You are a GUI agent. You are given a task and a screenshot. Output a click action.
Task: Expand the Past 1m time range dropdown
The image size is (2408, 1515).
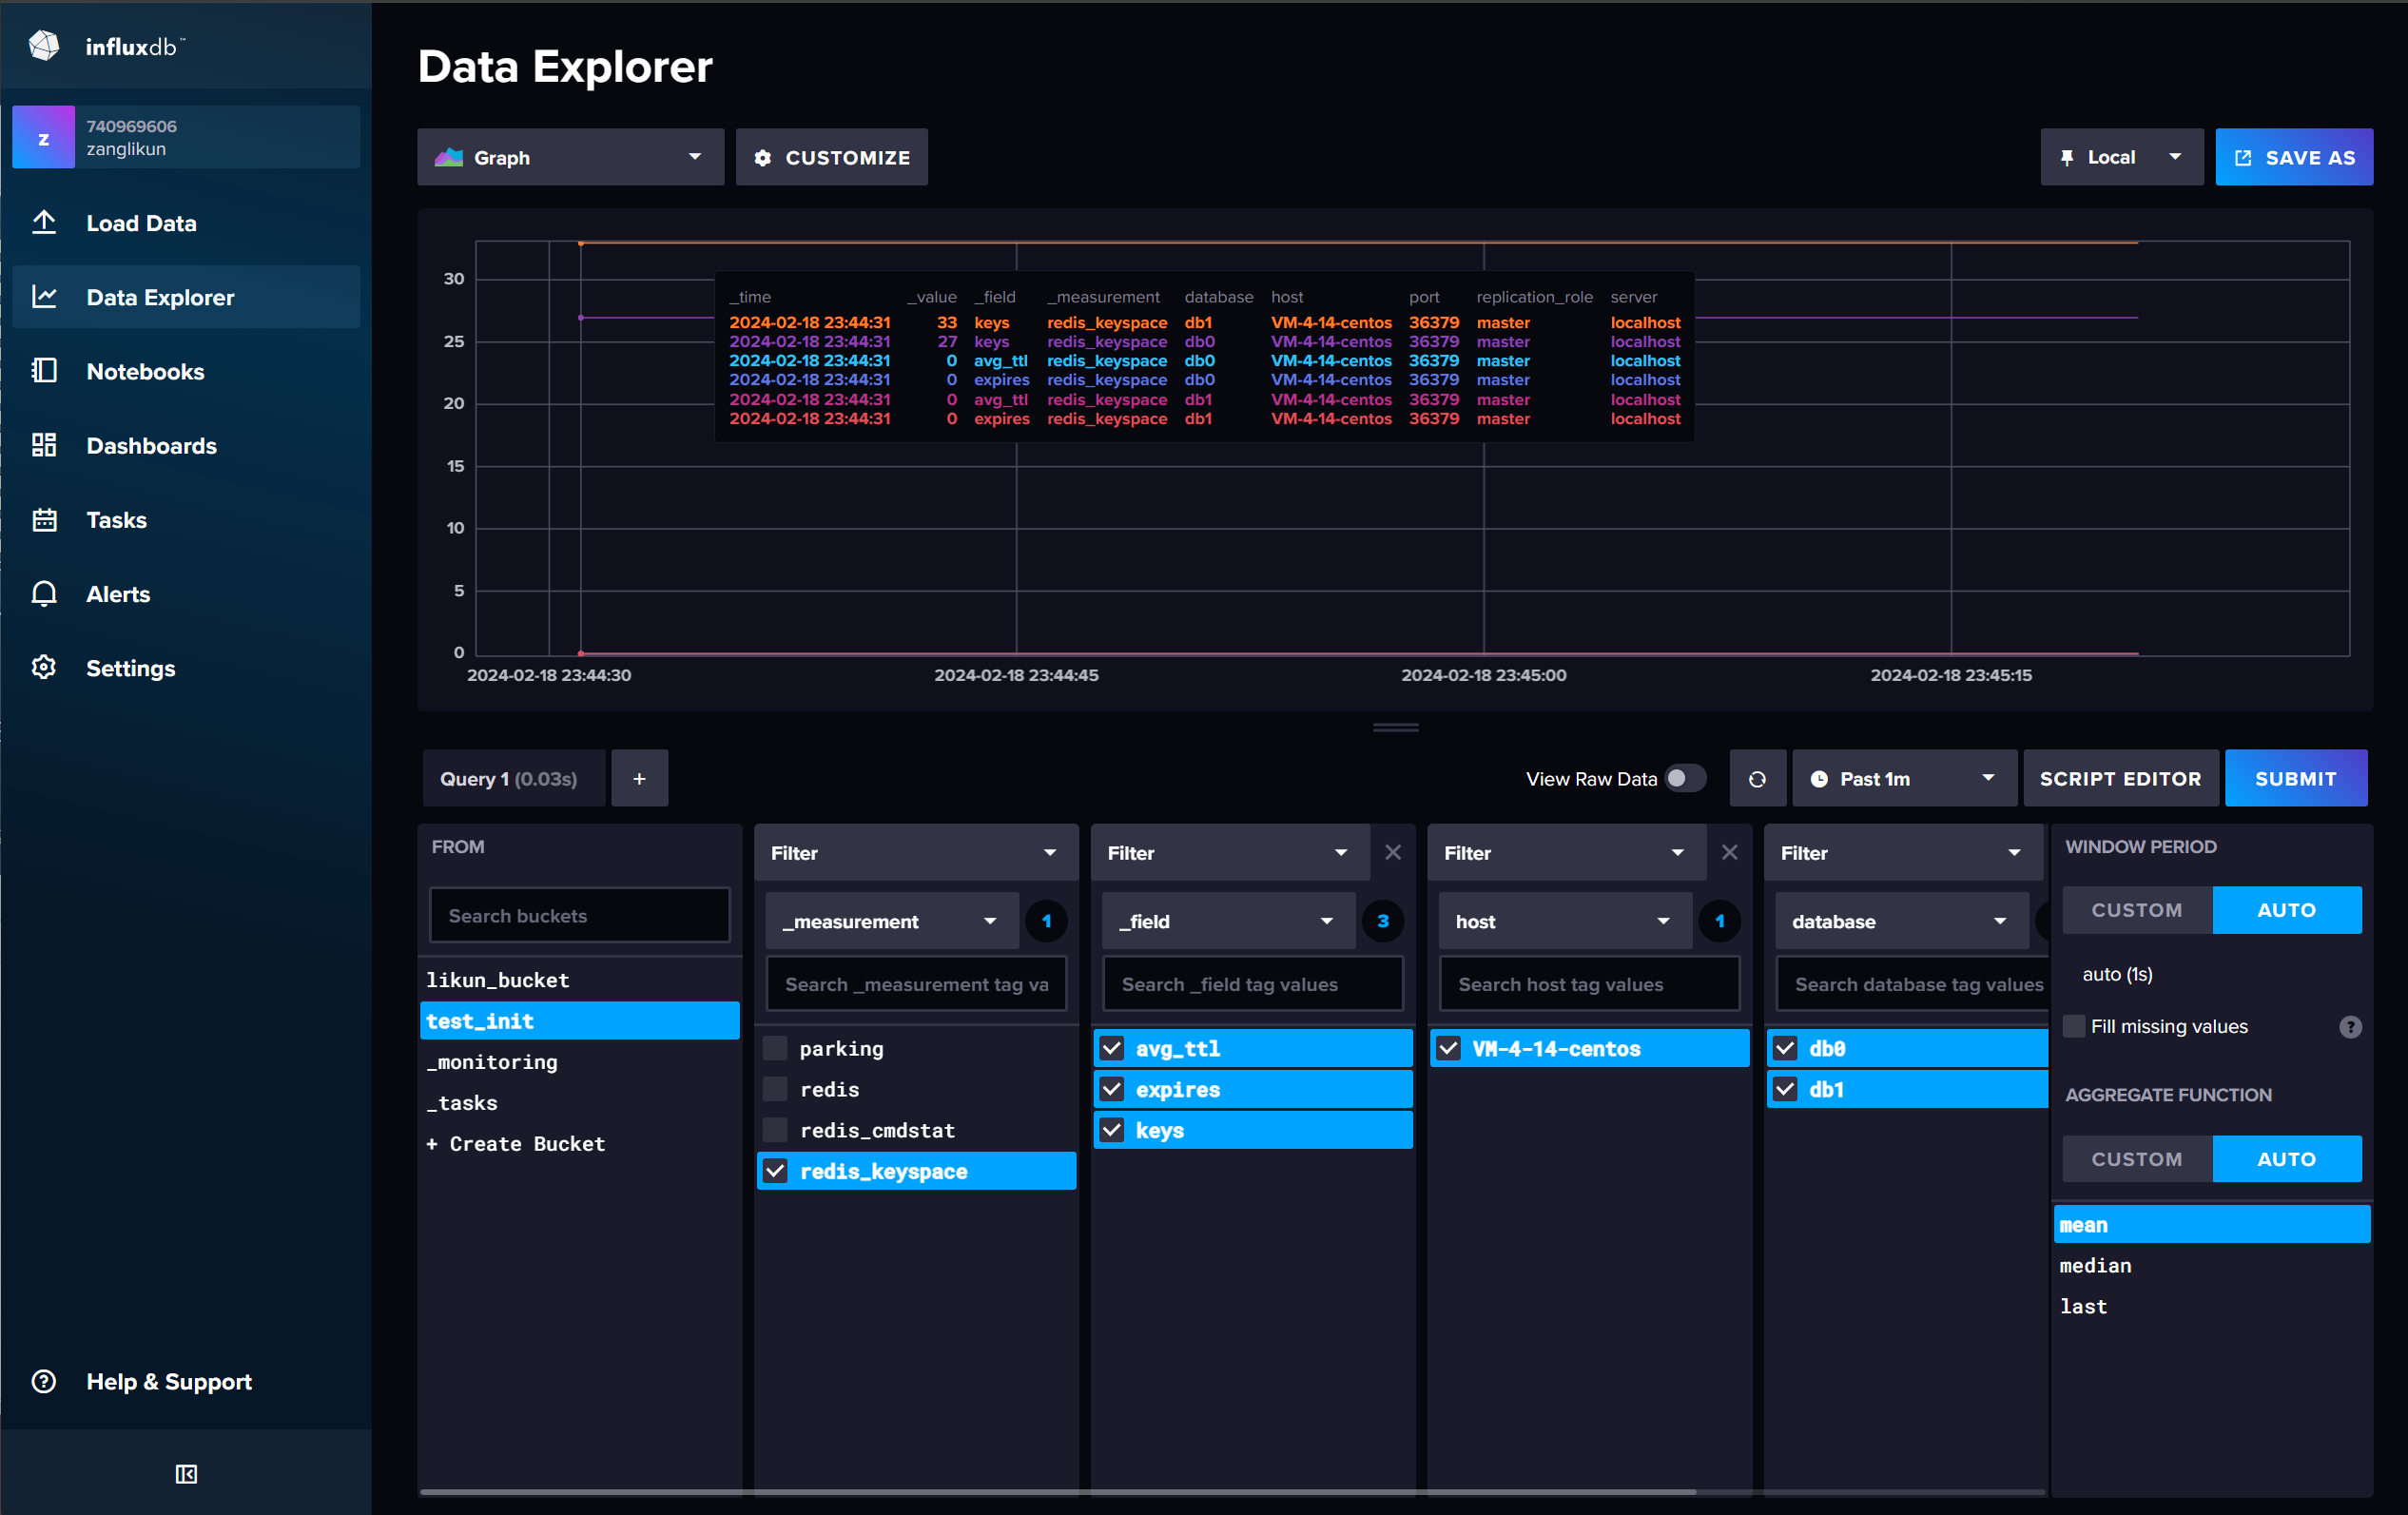1902,778
